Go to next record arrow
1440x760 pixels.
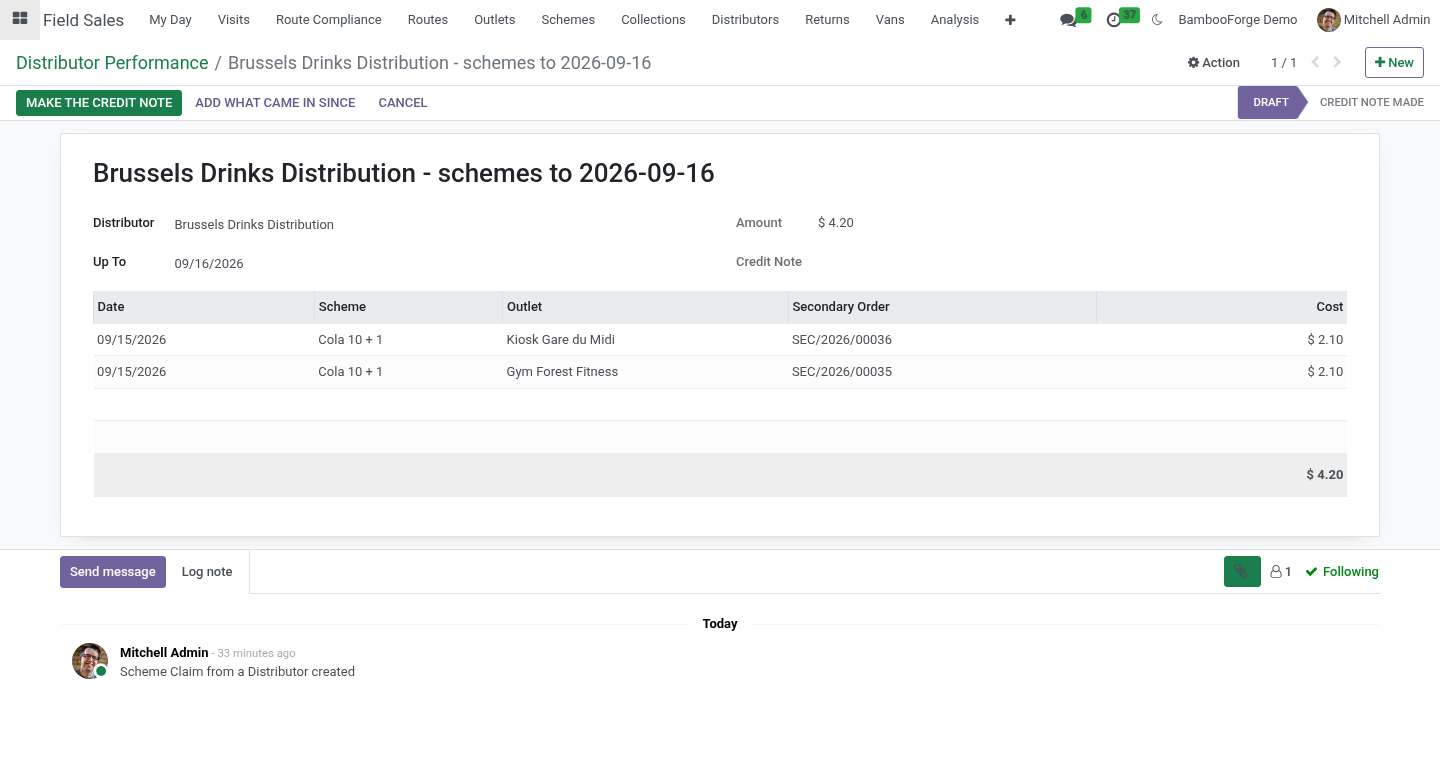pyautogui.click(x=1337, y=62)
